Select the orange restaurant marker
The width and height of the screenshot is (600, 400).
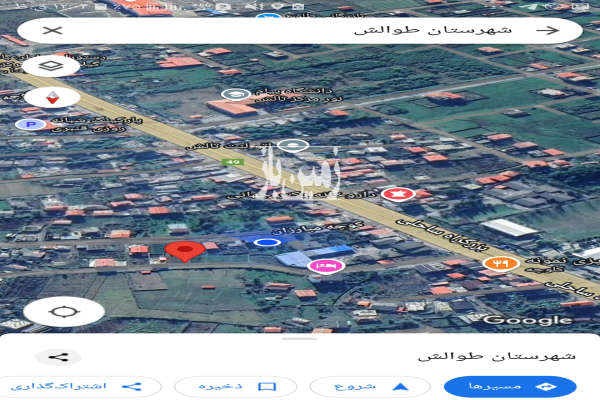pyautogui.click(x=501, y=263)
